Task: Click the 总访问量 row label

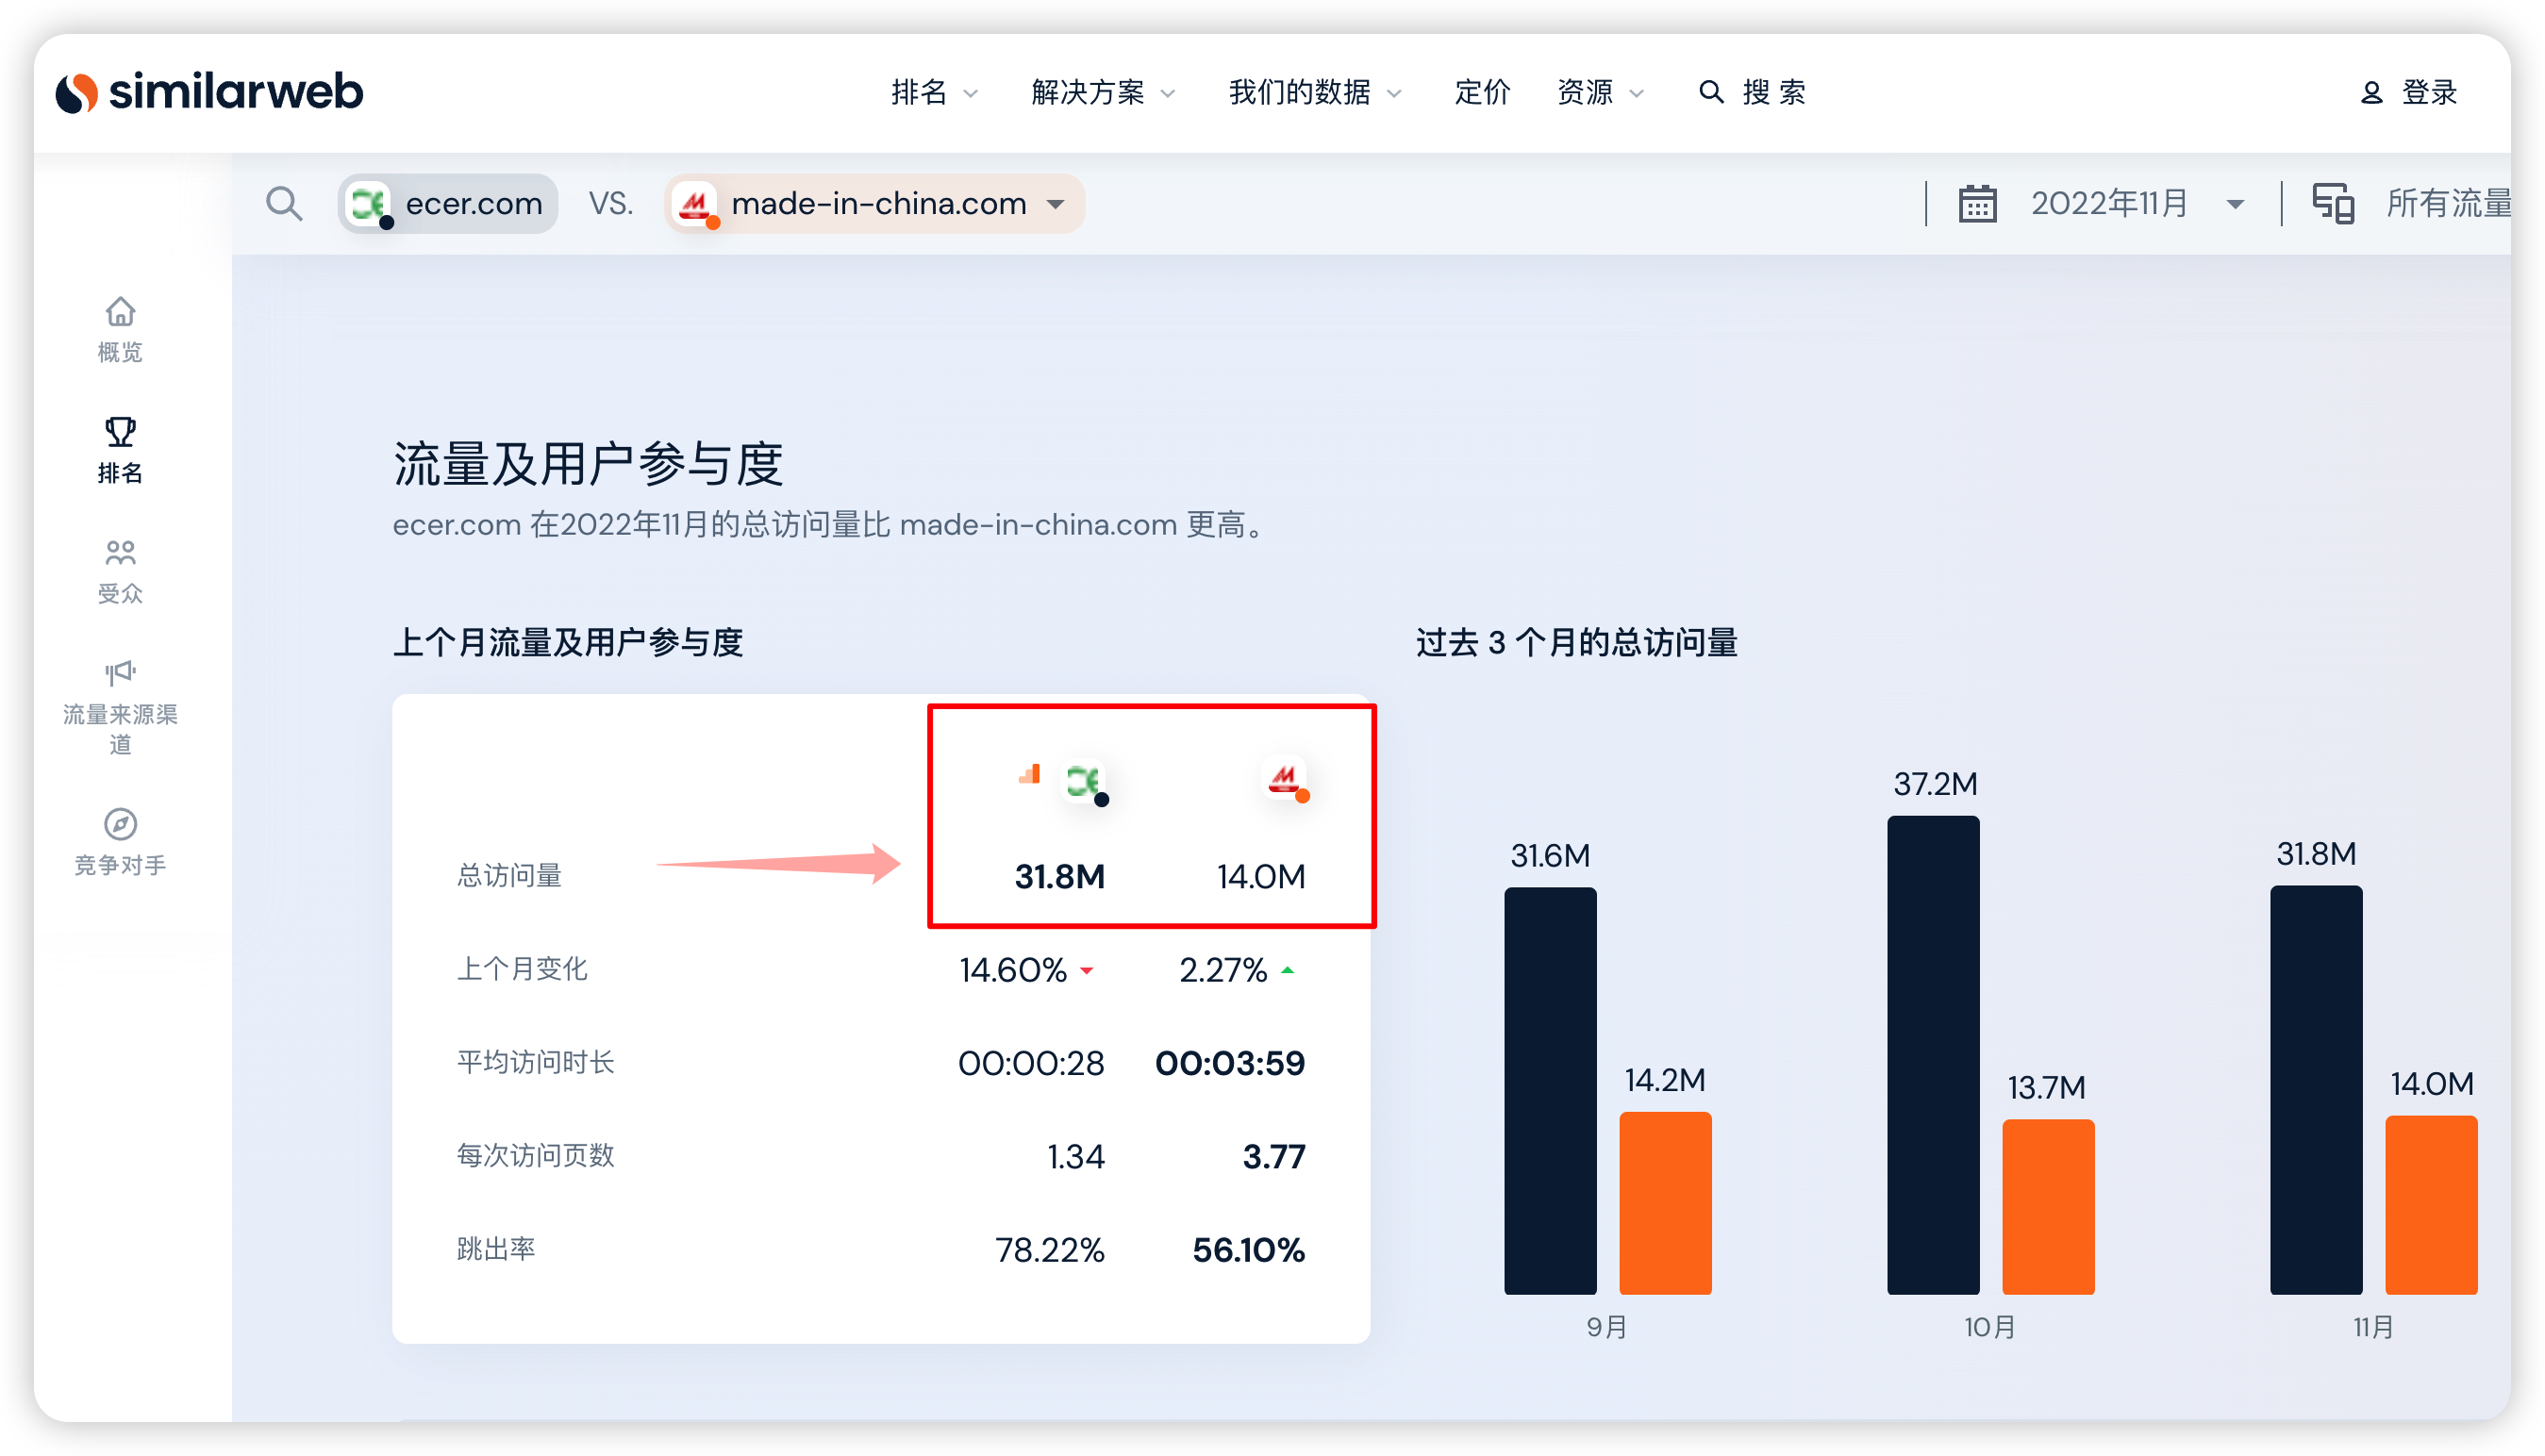Action: point(509,875)
